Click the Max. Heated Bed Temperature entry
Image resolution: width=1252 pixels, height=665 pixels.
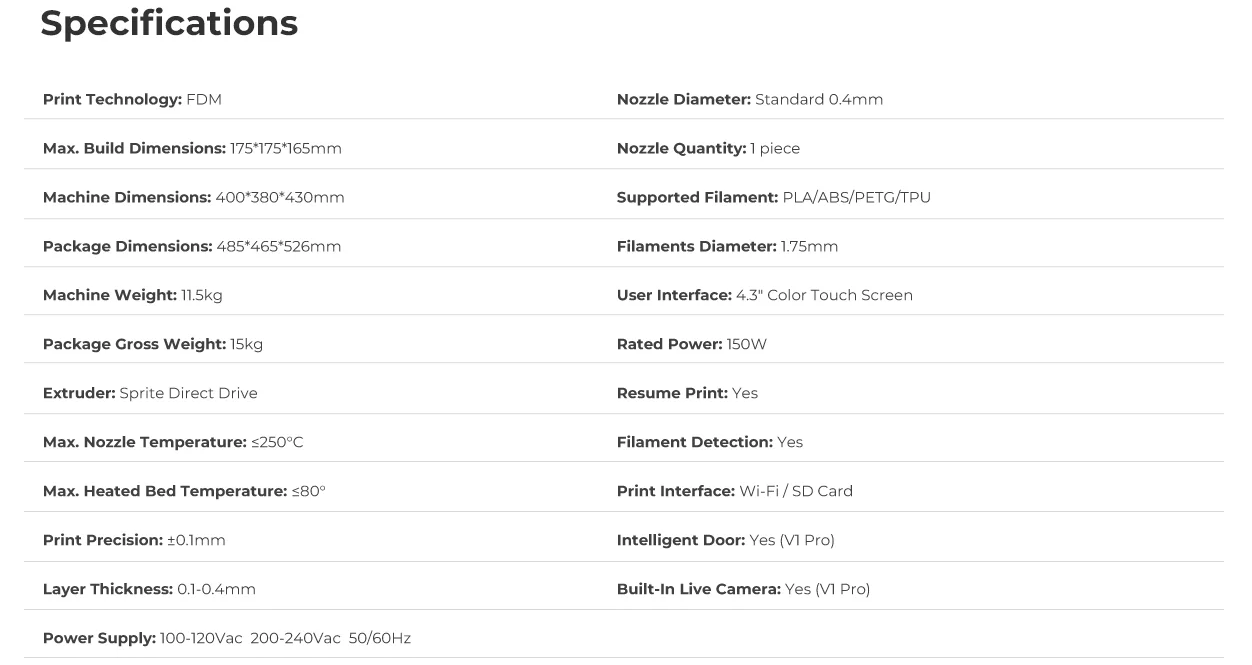click(x=184, y=491)
